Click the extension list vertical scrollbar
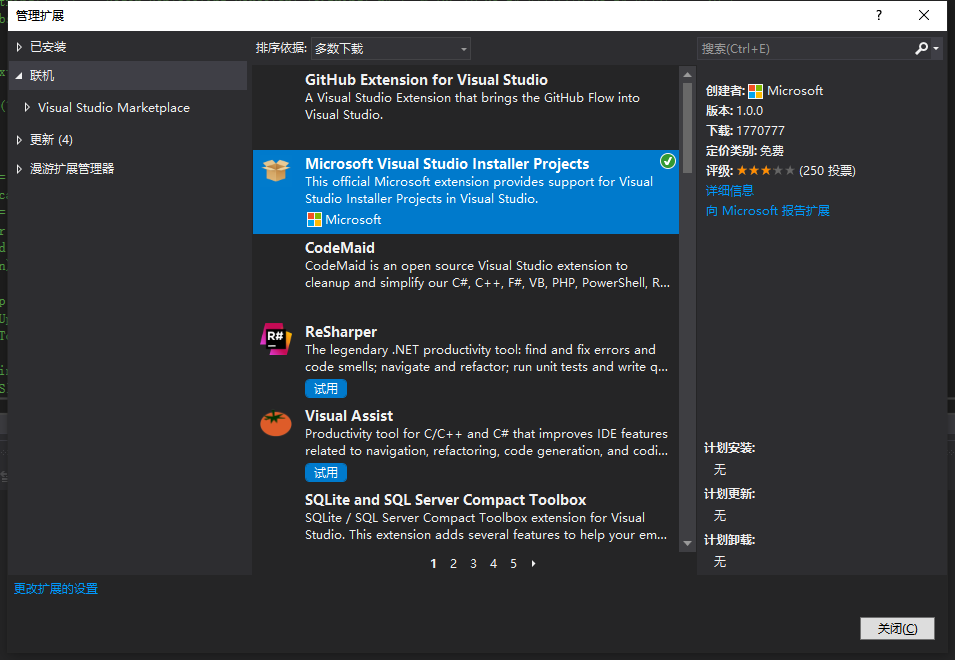The image size is (955, 660). pos(687,300)
